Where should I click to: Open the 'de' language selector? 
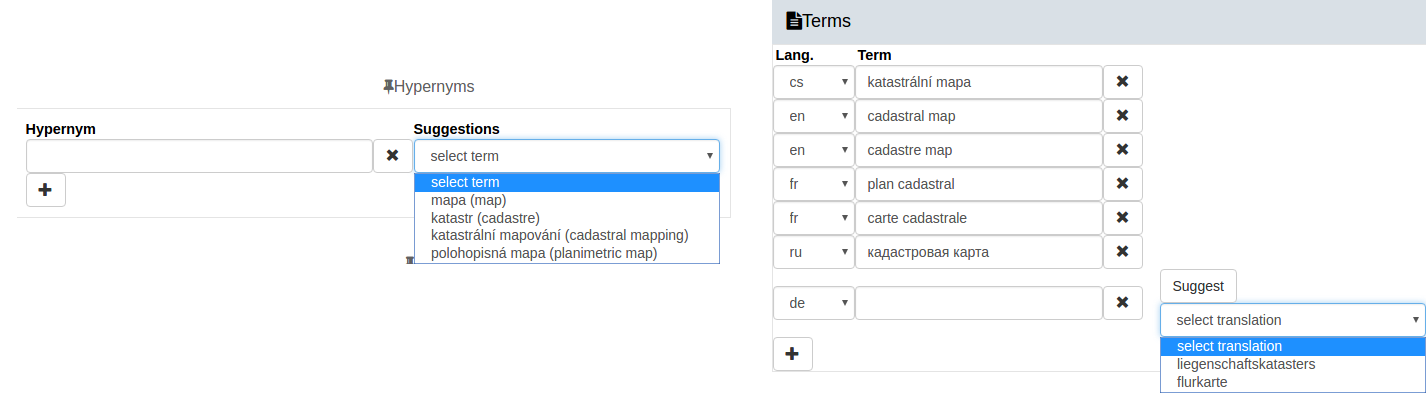pyautogui.click(x=814, y=303)
